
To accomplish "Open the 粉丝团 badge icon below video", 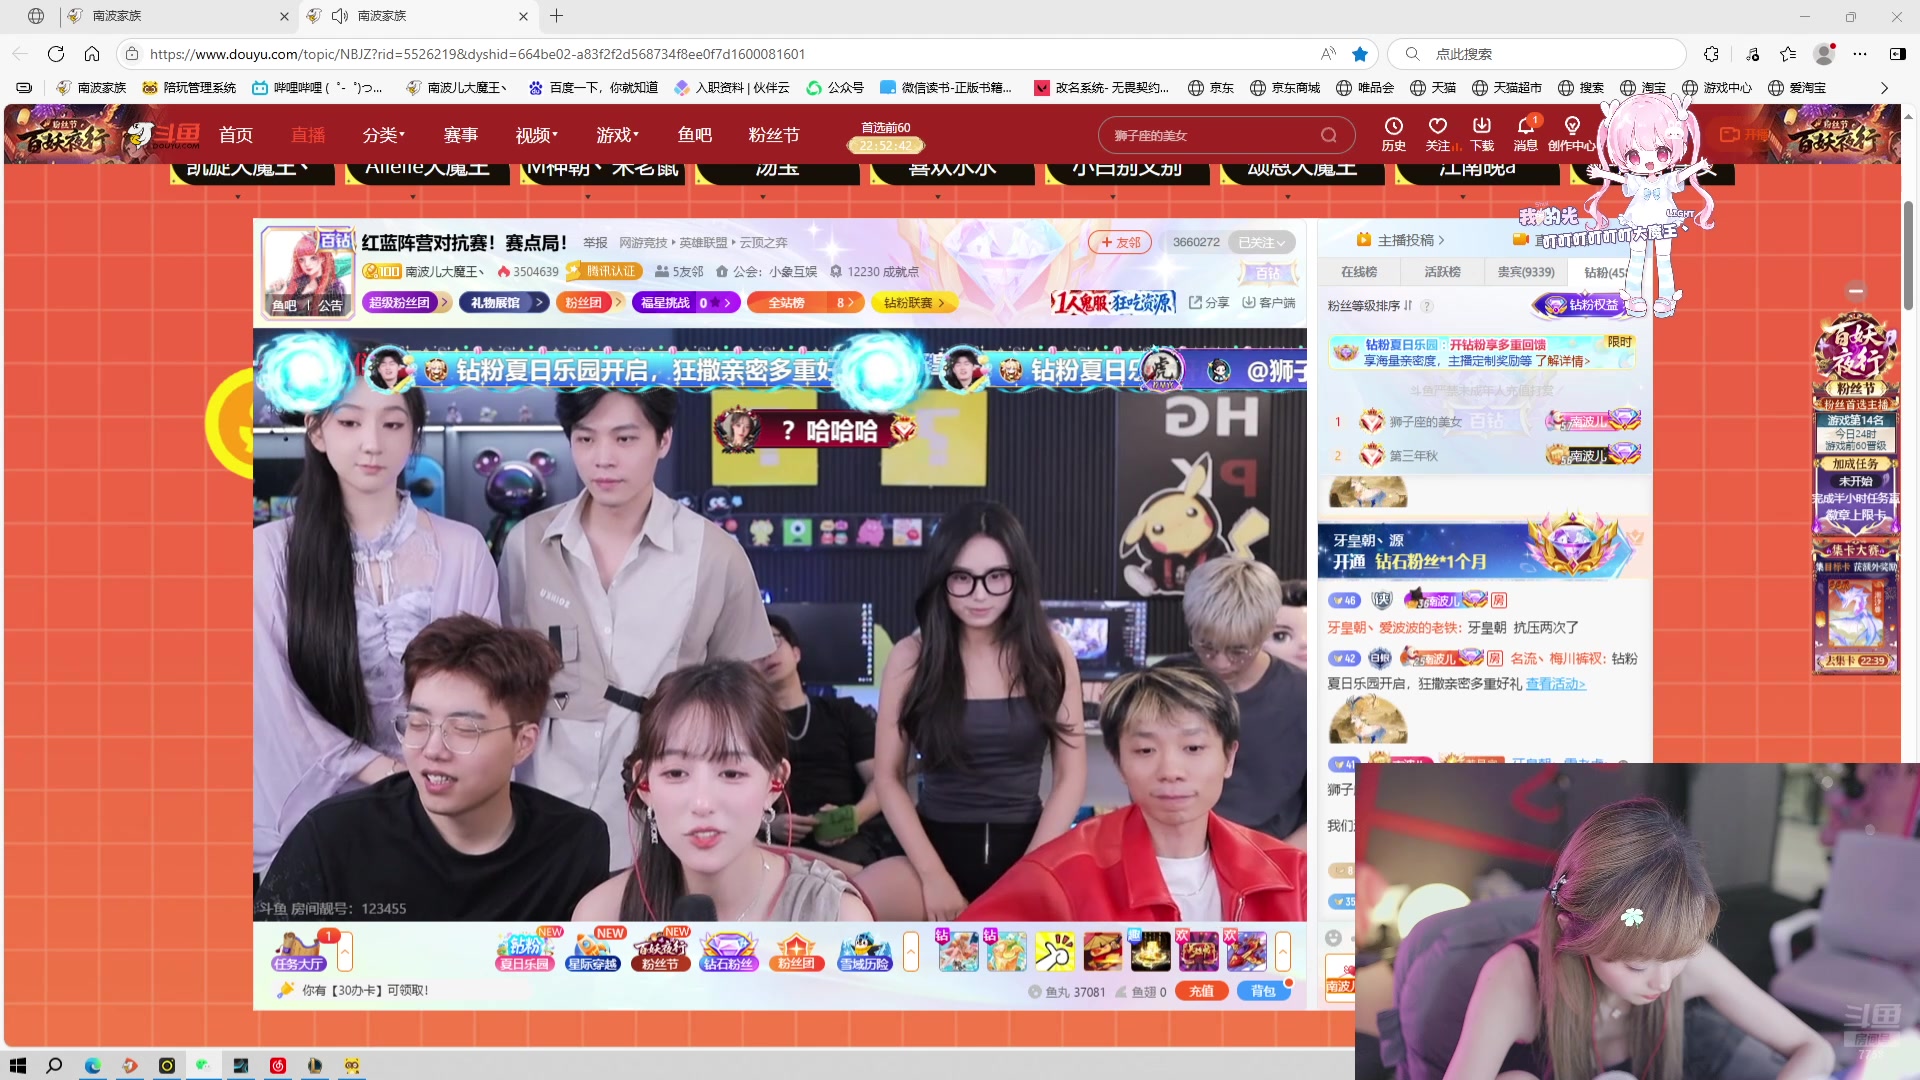I will (796, 951).
